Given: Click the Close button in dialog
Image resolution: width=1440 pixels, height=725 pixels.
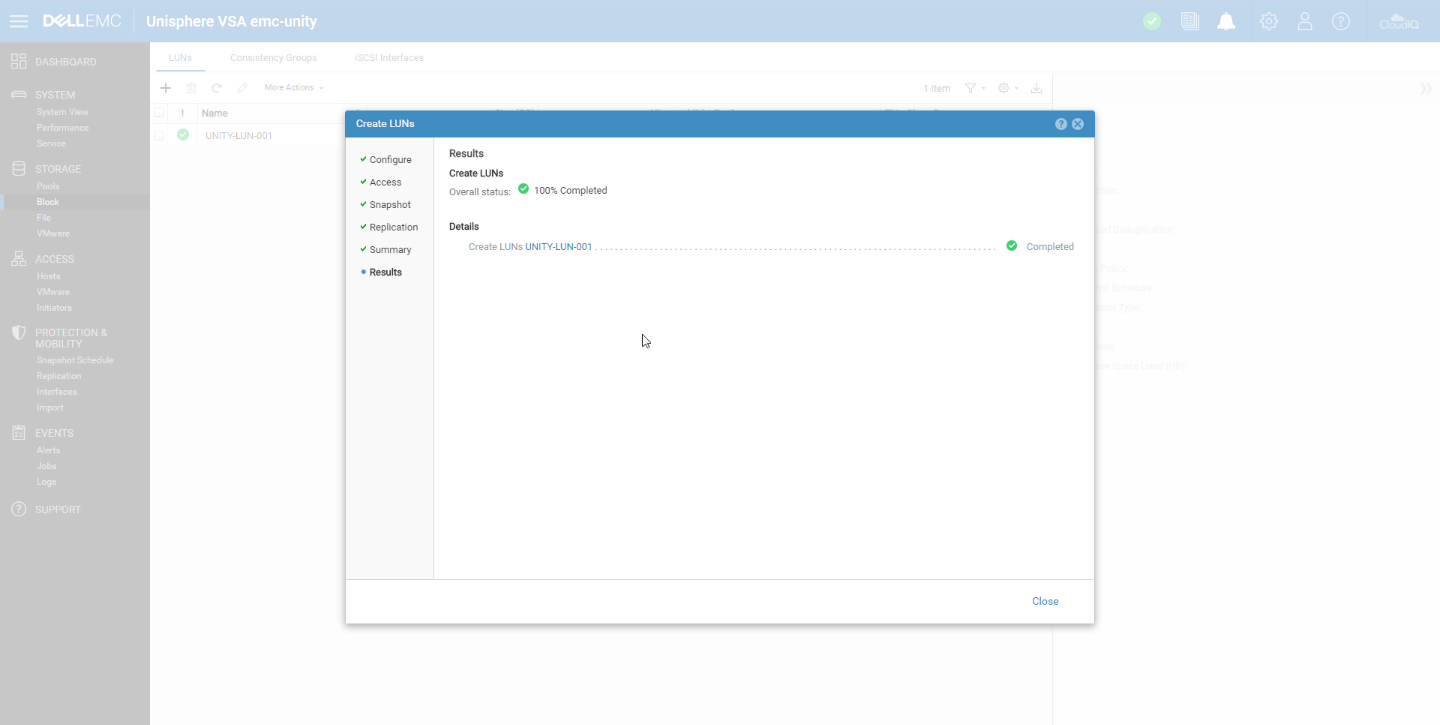Looking at the screenshot, I should coord(1045,601).
